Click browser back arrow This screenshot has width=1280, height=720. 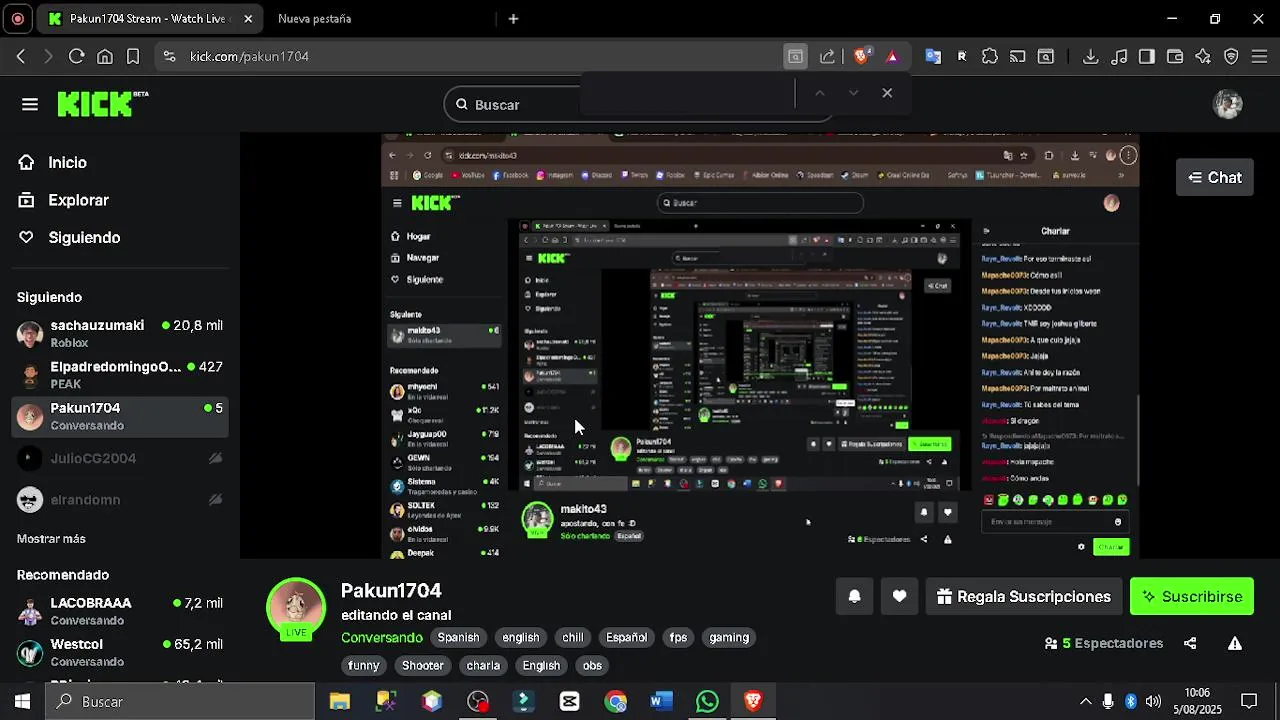[x=21, y=57]
